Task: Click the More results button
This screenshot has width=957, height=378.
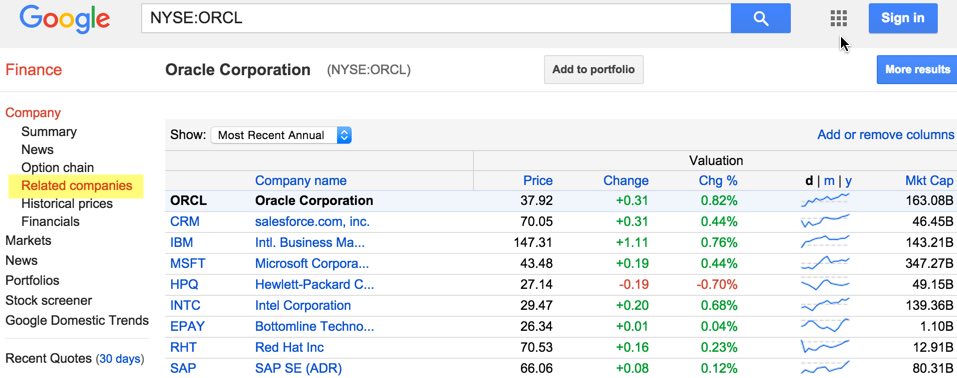Action: 917,70
